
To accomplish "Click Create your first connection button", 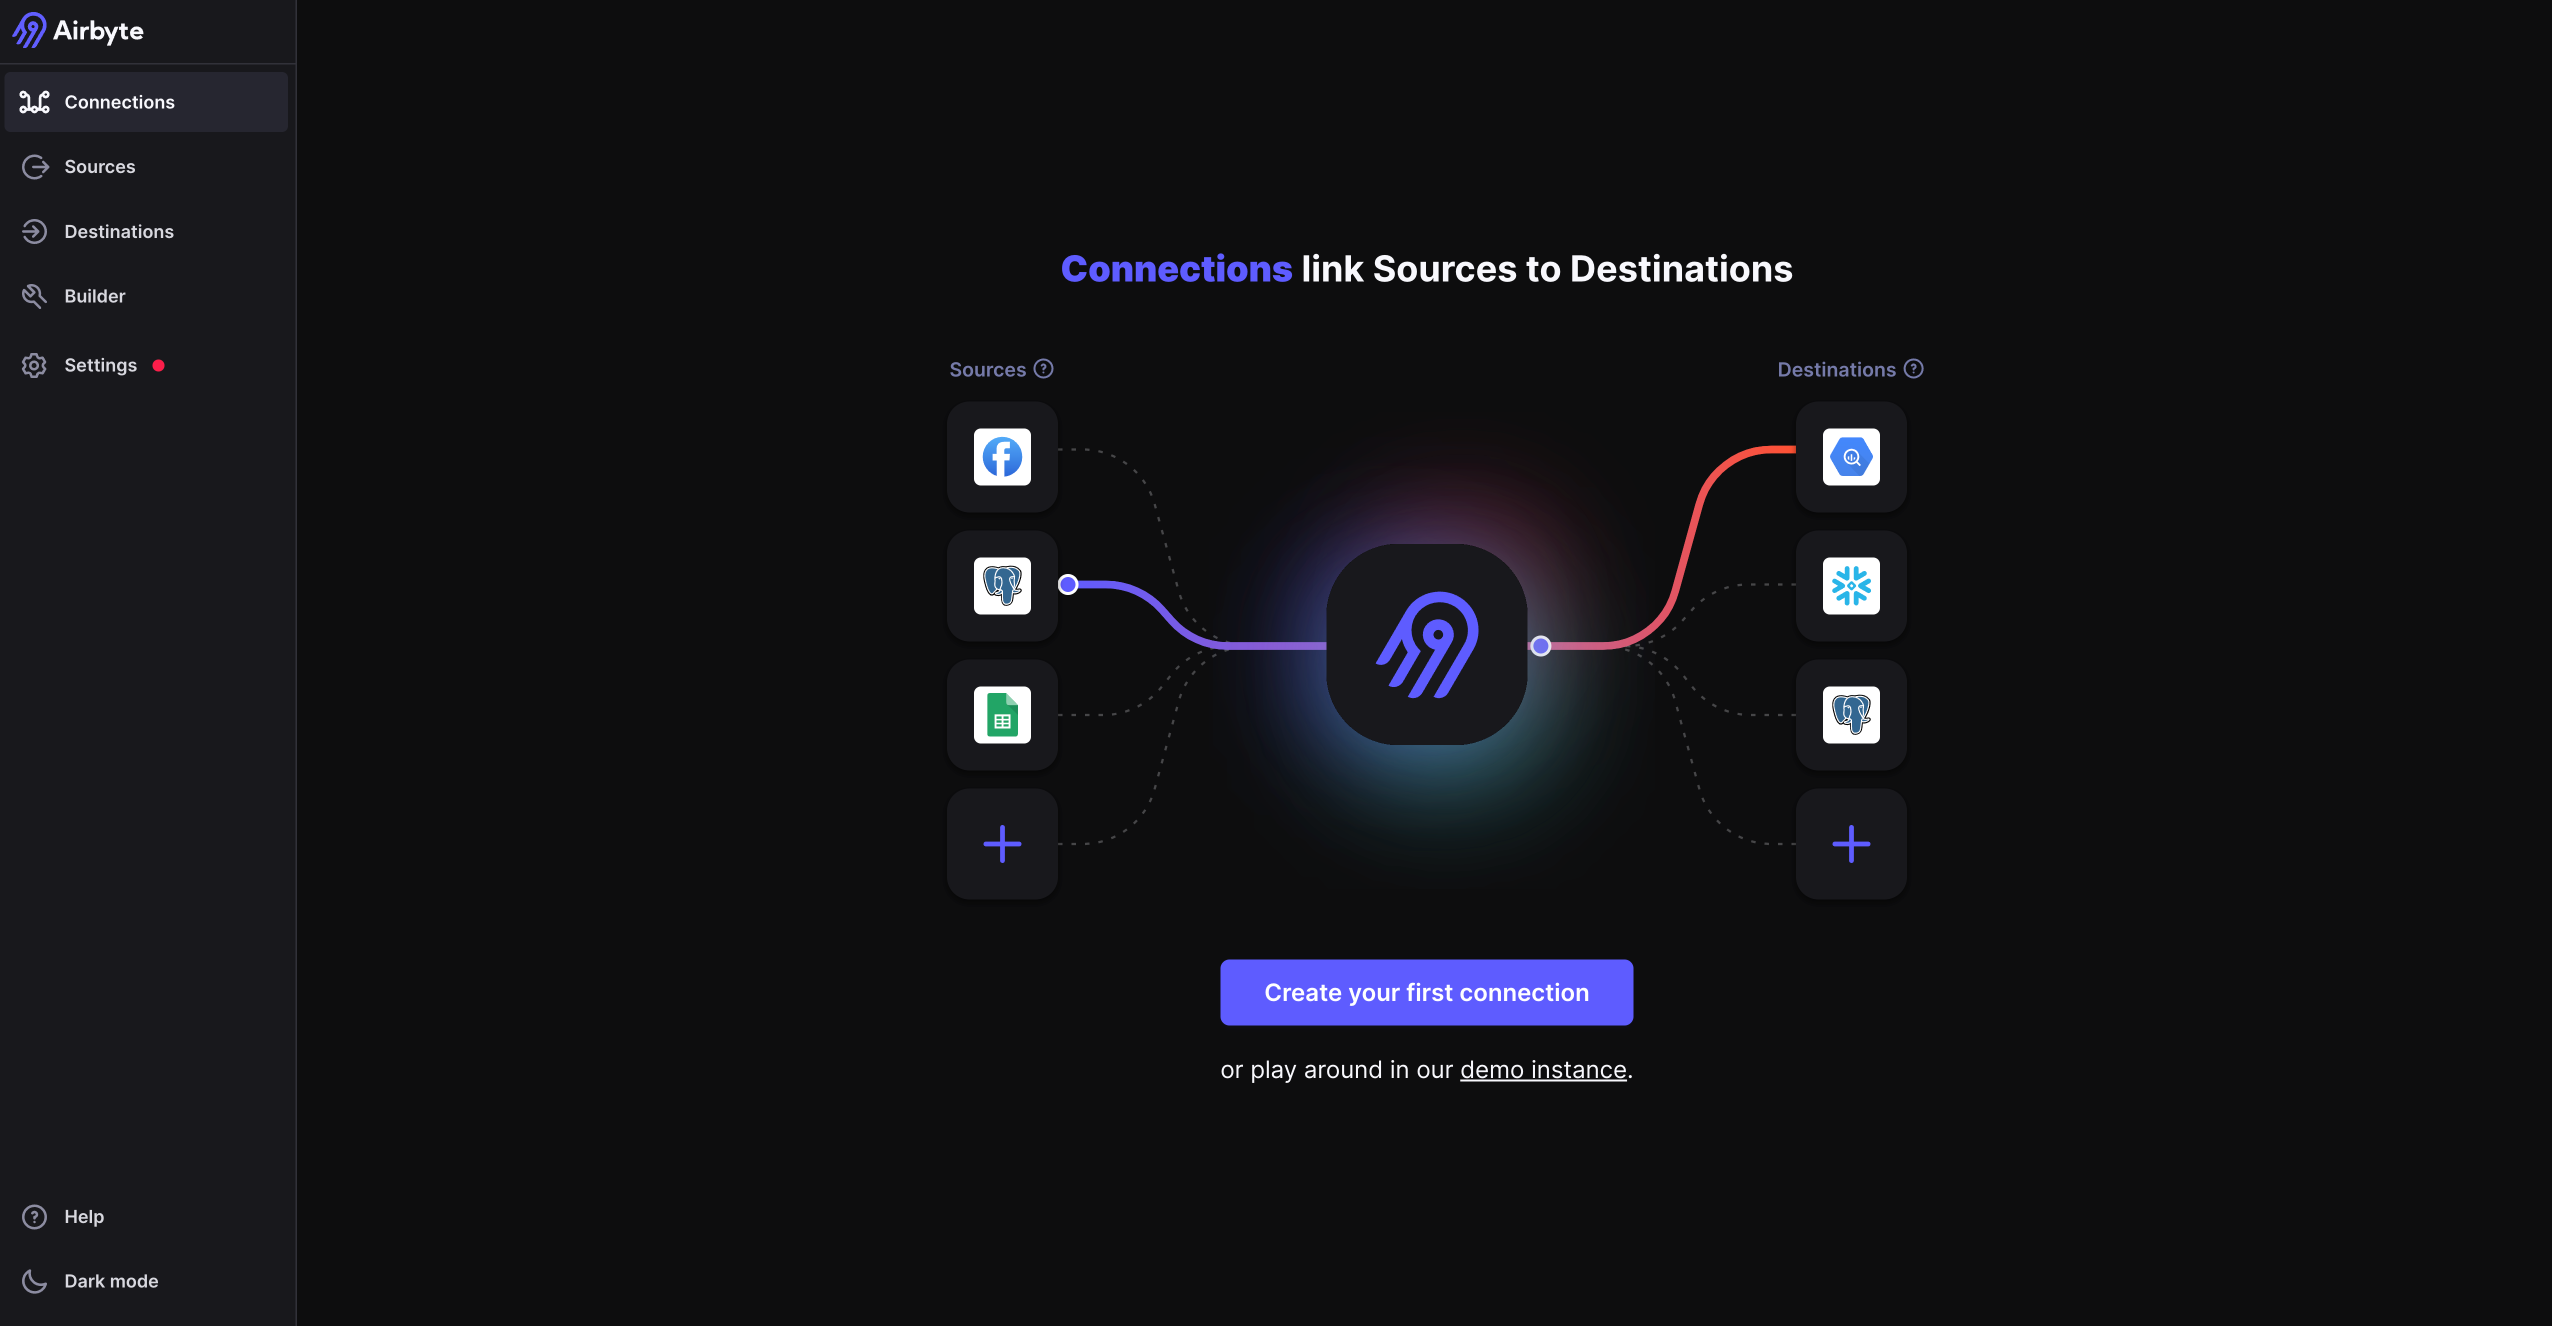I will pos(1426,992).
